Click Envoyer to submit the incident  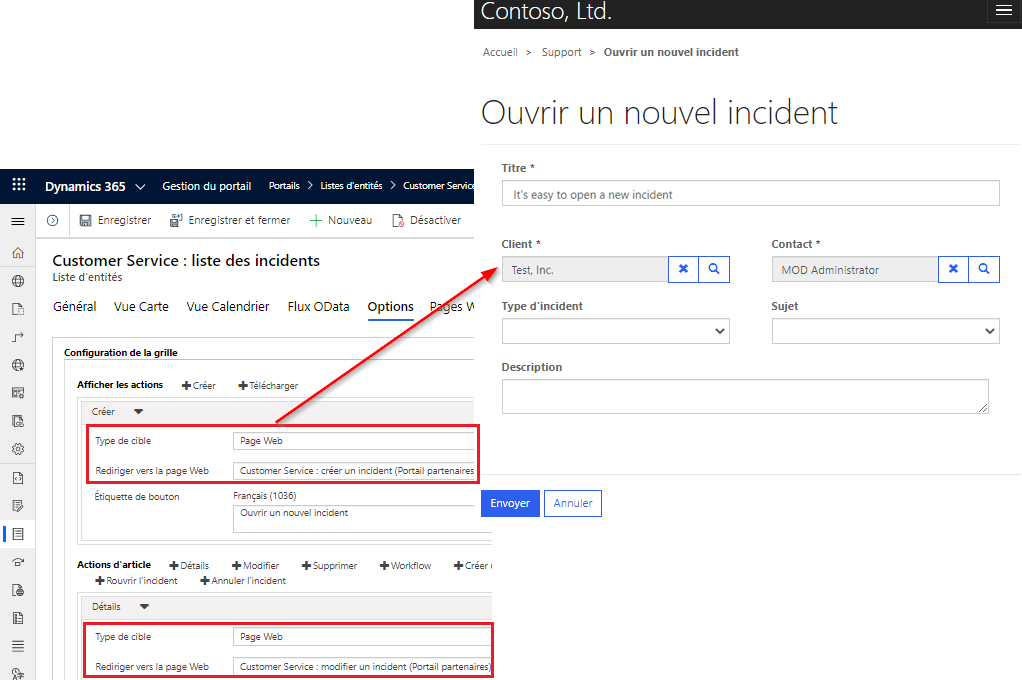[x=510, y=503]
